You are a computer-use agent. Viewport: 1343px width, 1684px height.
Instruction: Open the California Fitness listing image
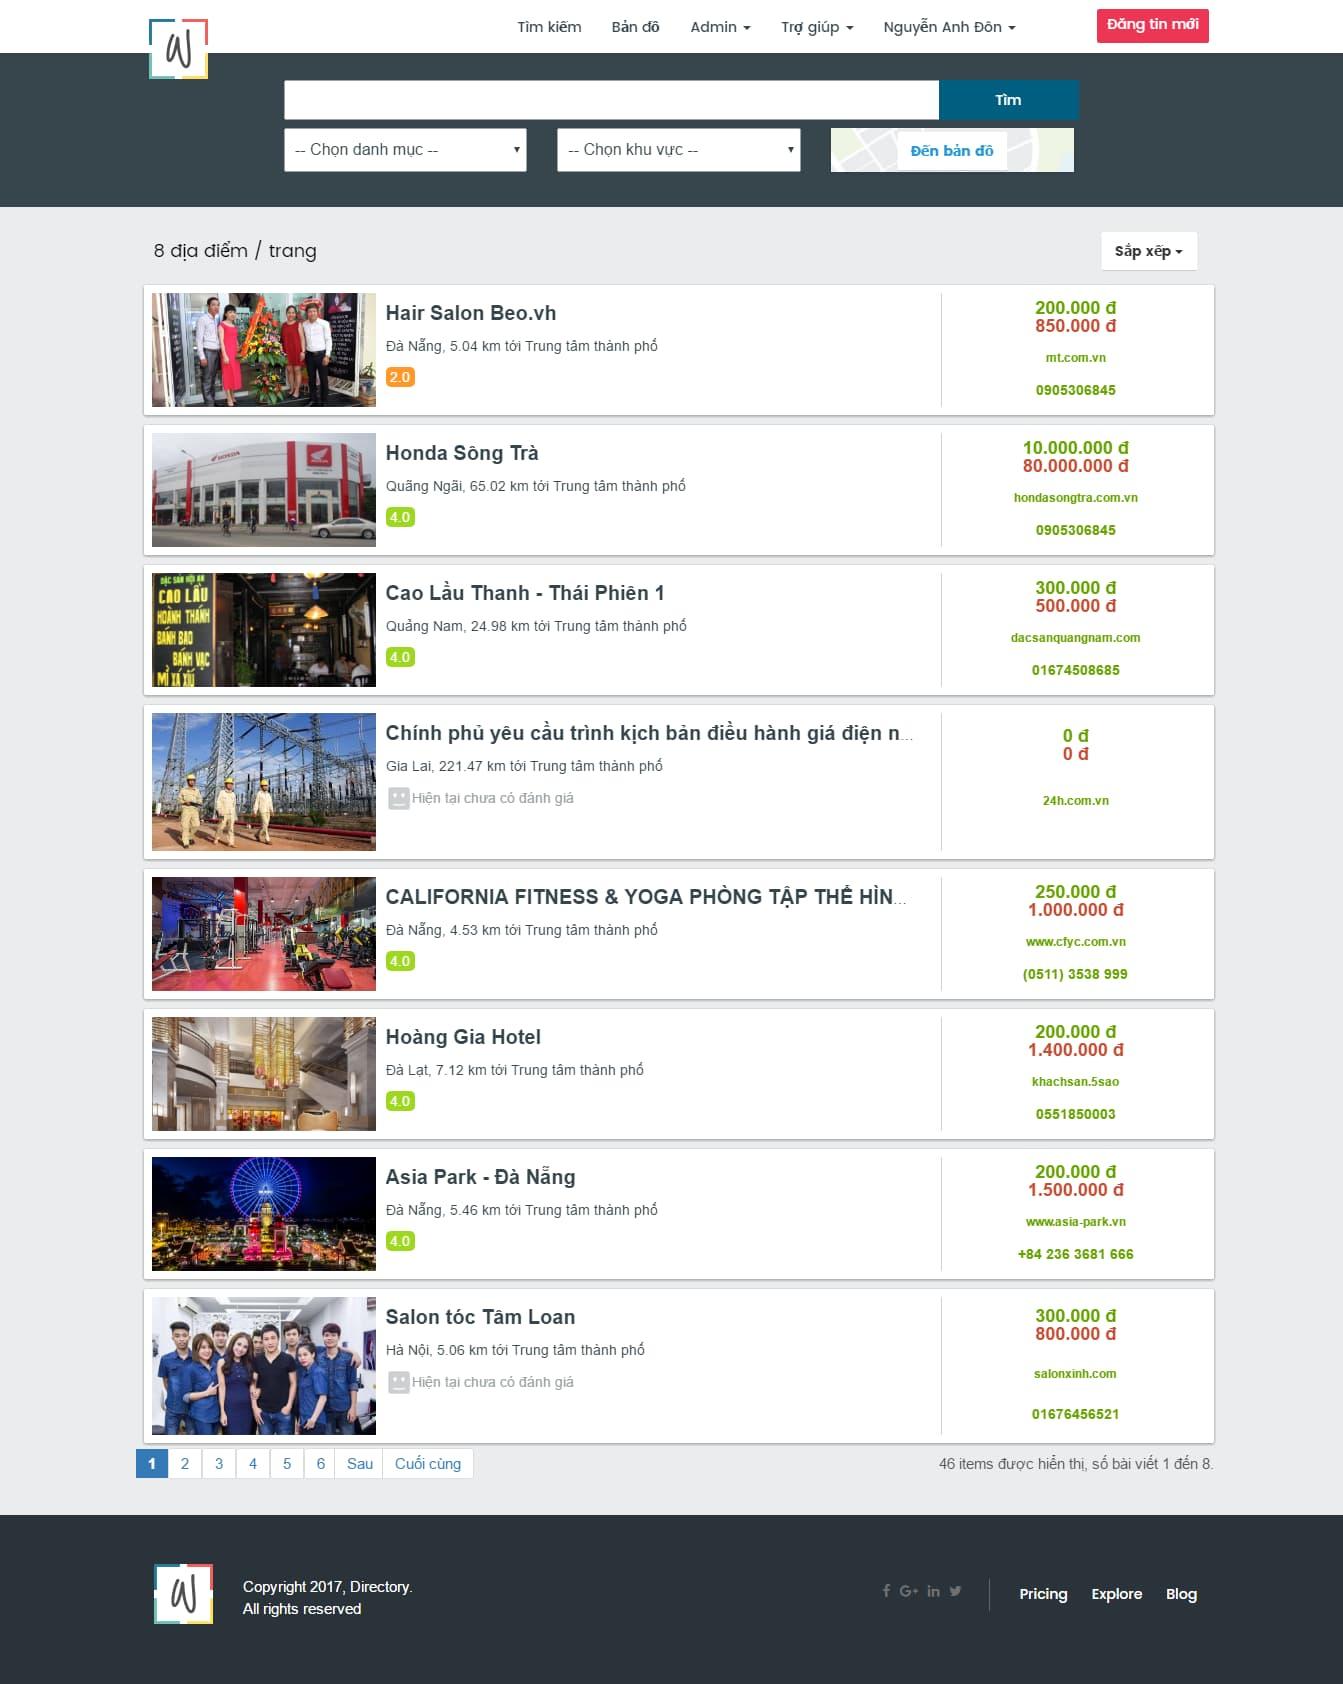pyautogui.click(x=264, y=934)
